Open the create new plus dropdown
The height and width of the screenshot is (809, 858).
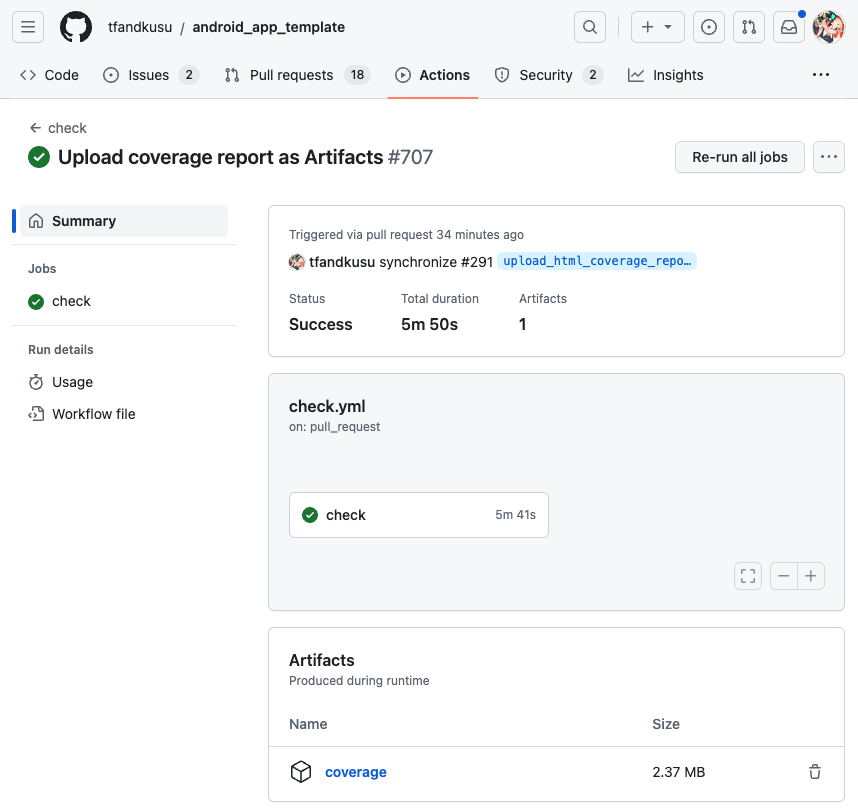point(658,27)
